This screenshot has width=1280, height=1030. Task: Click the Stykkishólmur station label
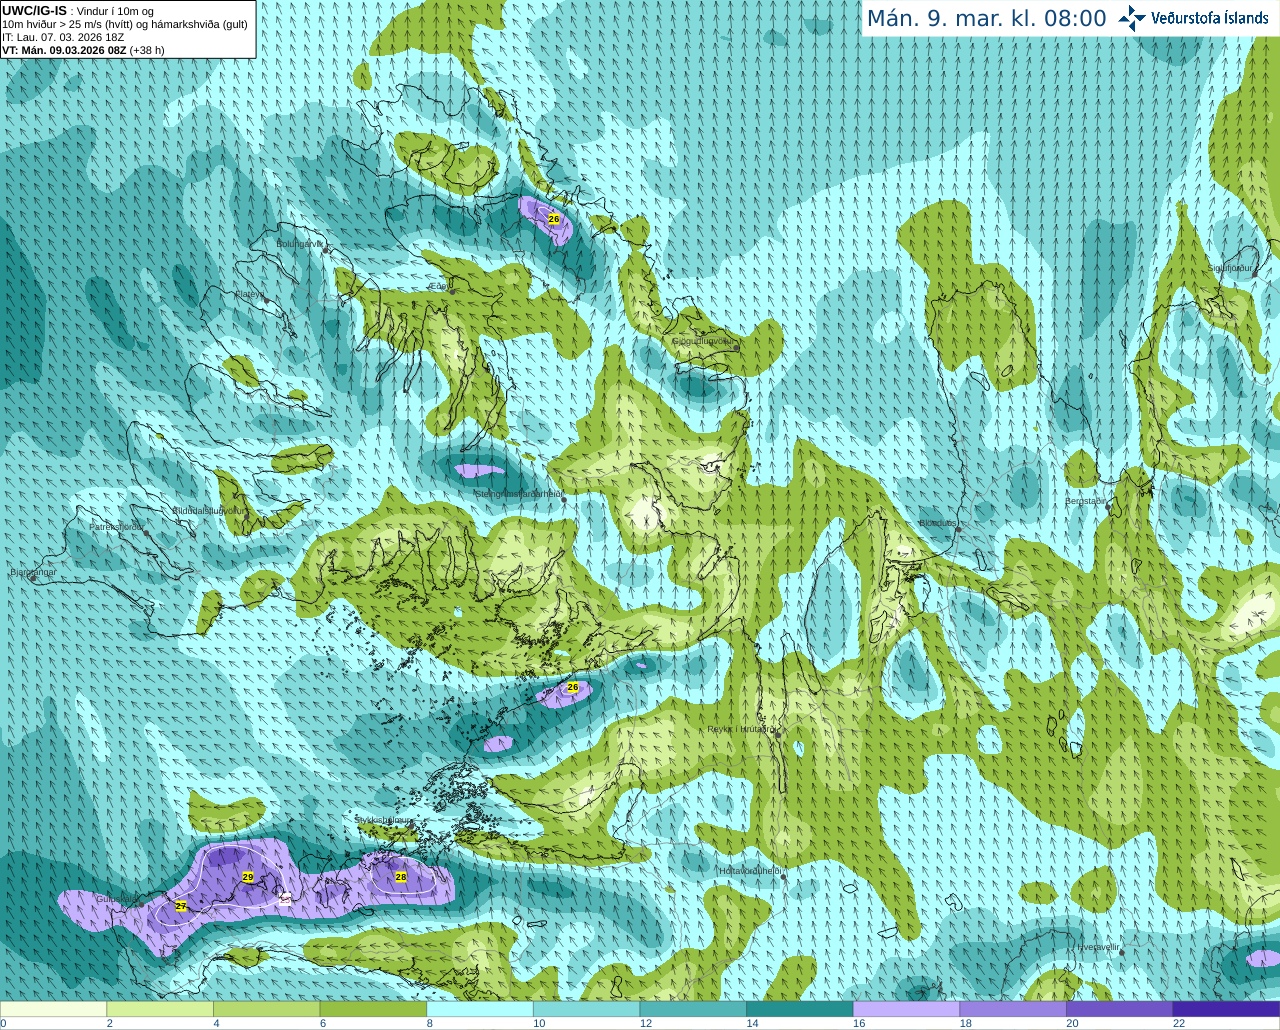point(383,819)
